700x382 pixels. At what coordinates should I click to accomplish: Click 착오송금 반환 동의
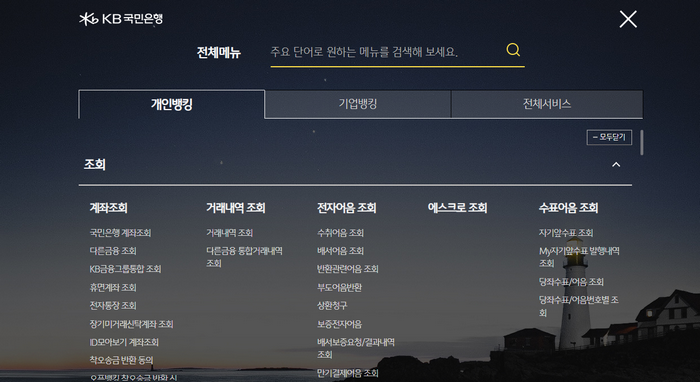(121, 360)
